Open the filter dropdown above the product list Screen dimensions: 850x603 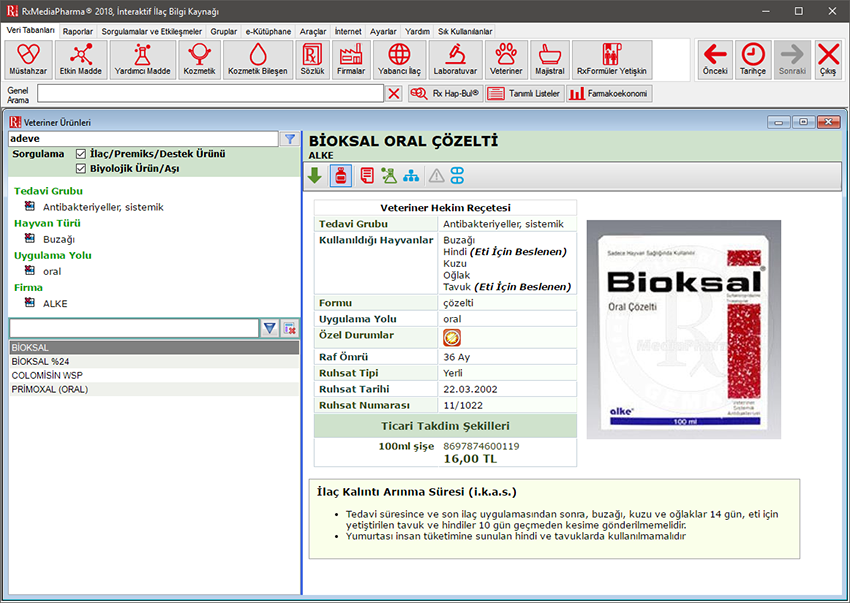pos(269,328)
